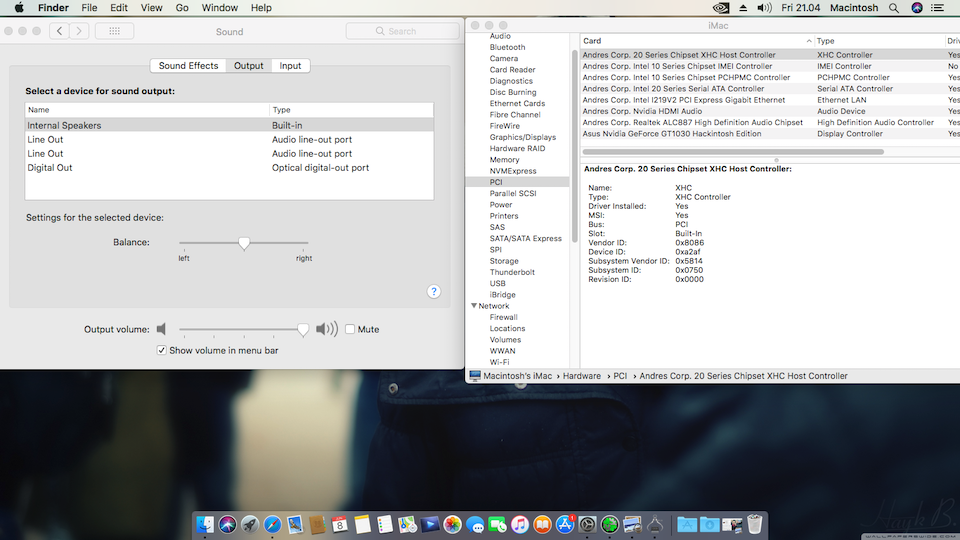Screen dimensions: 960x540
Task: Open Launchpad rocket icon in Dock
Action: 250,525
